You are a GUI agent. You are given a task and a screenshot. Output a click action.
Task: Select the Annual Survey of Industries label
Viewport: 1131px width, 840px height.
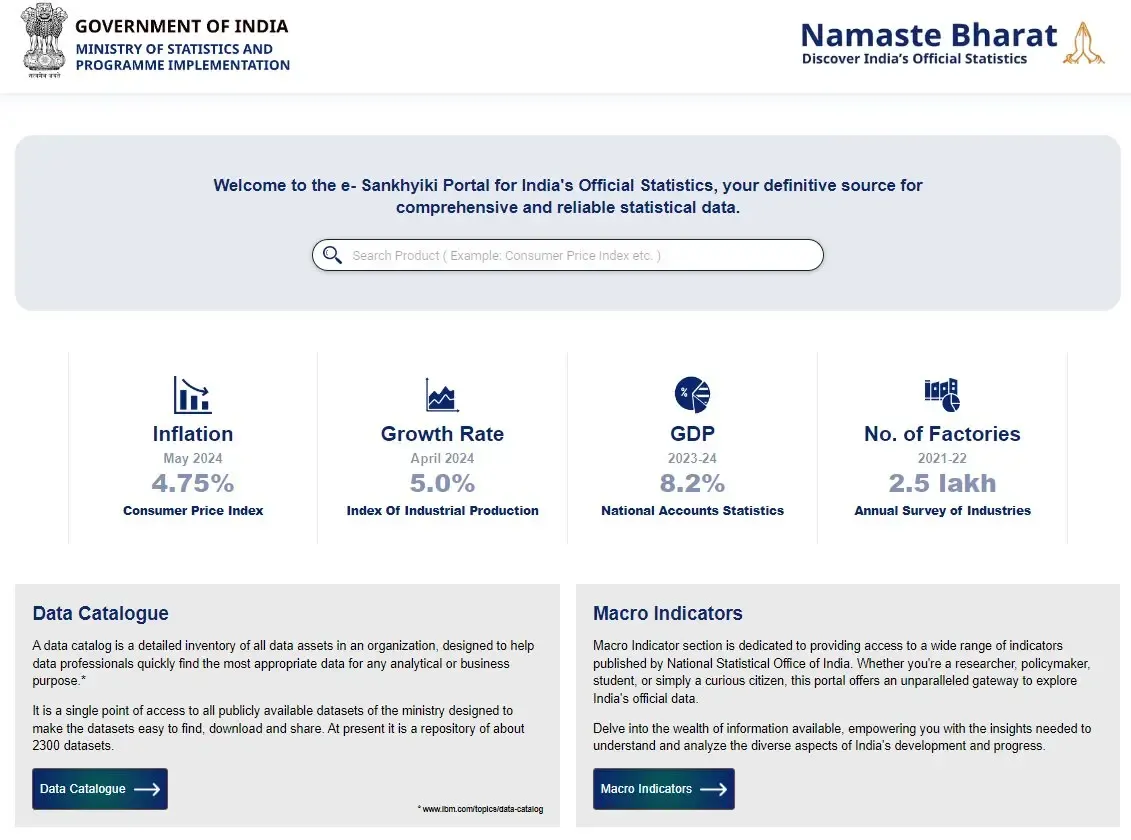pos(941,510)
